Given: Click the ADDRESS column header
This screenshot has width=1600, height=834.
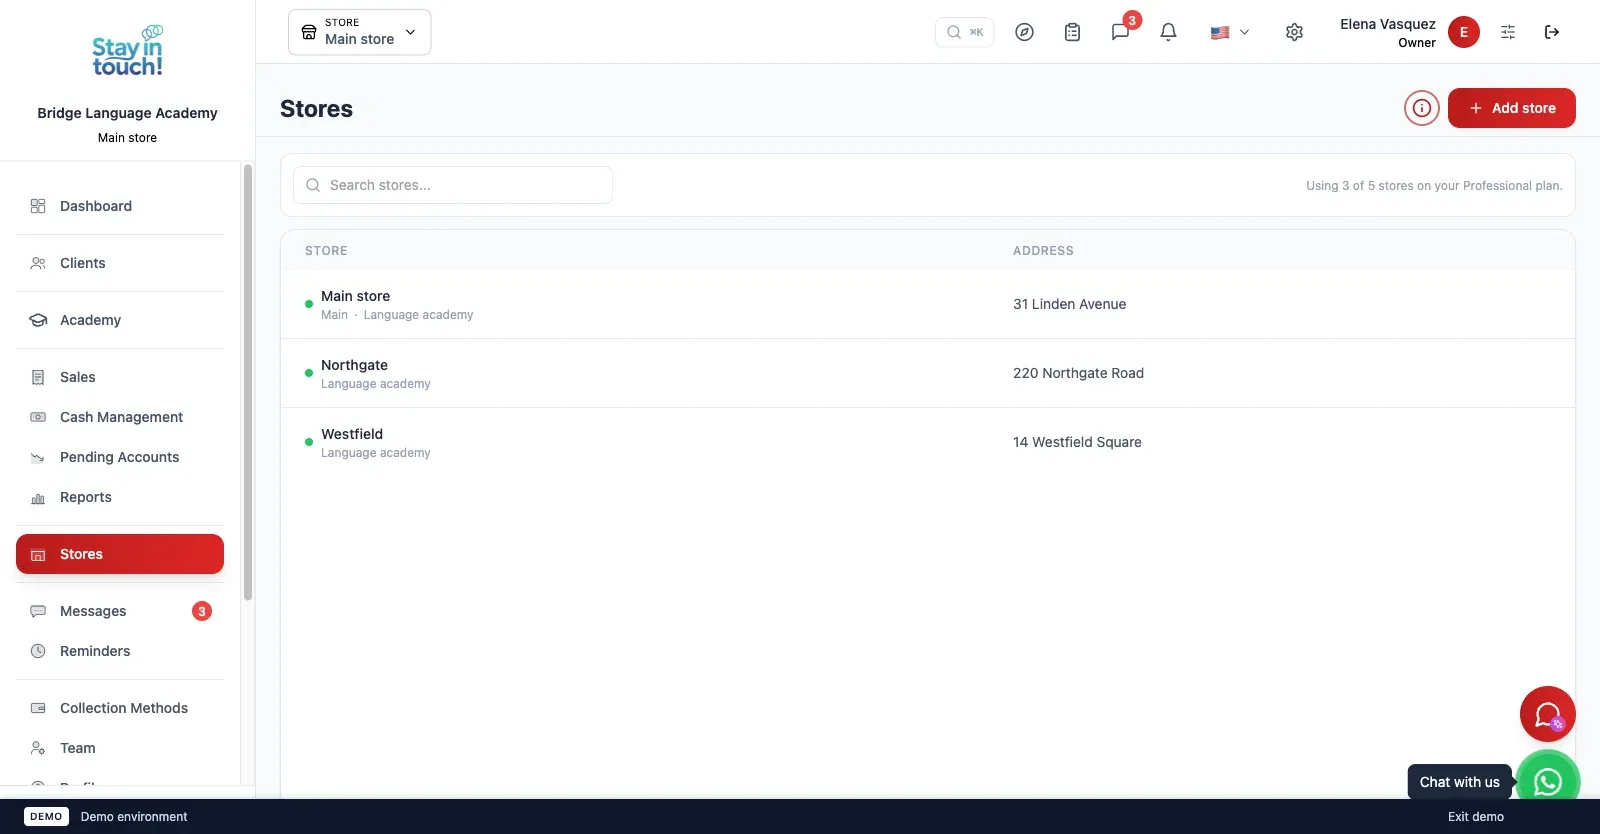Looking at the screenshot, I should [x=1043, y=251].
